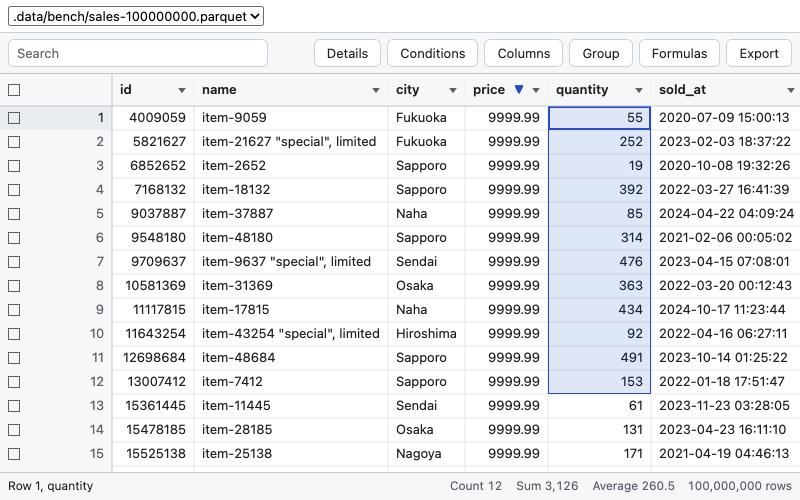
Task: Click city cell Naha in row 5
Action: click(426, 214)
